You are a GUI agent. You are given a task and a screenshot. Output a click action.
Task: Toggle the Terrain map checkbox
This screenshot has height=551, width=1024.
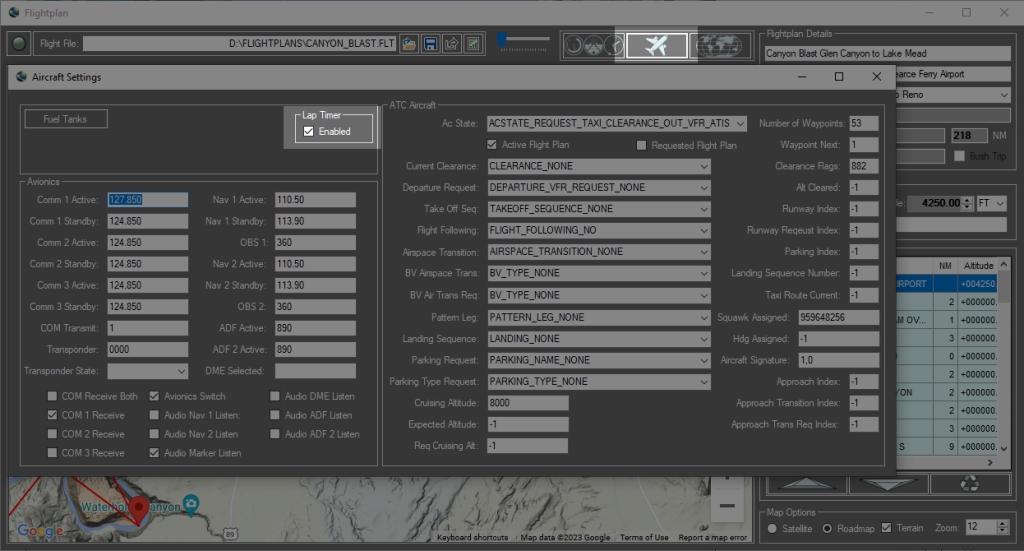point(886,527)
